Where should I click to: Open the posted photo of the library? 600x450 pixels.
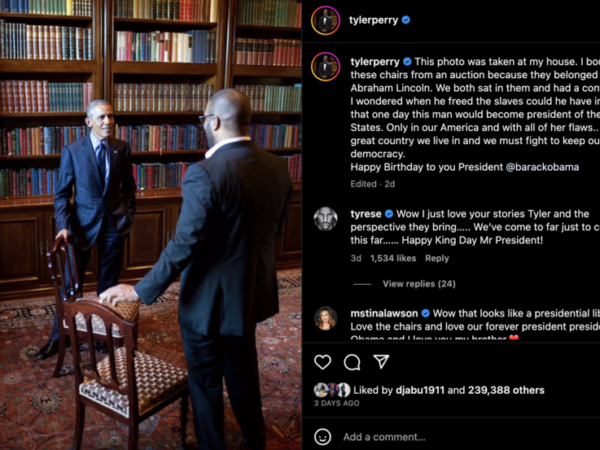pyautogui.click(x=151, y=225)
